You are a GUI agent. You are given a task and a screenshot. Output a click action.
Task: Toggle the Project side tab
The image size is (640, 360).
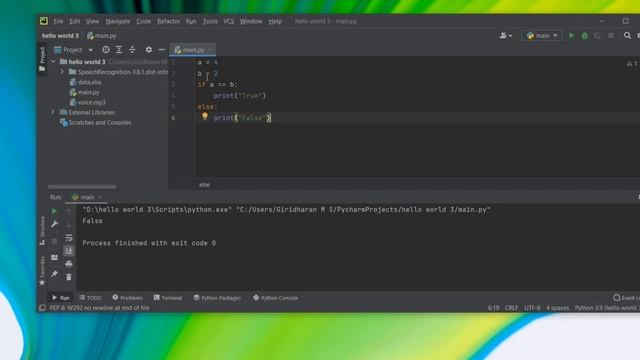42,59
